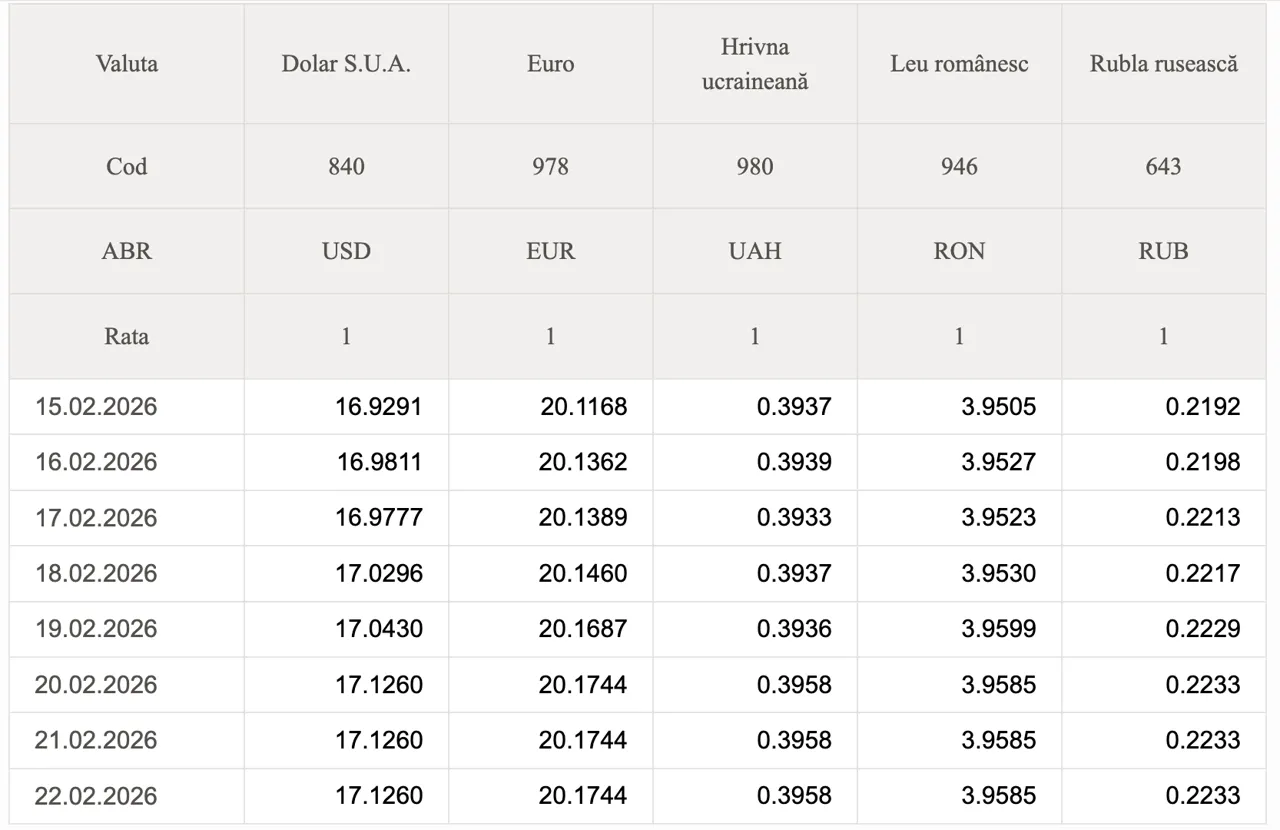The image size is (1280, 830).
Task: Click the Euro column header
Action: click(x=550, y=64)
